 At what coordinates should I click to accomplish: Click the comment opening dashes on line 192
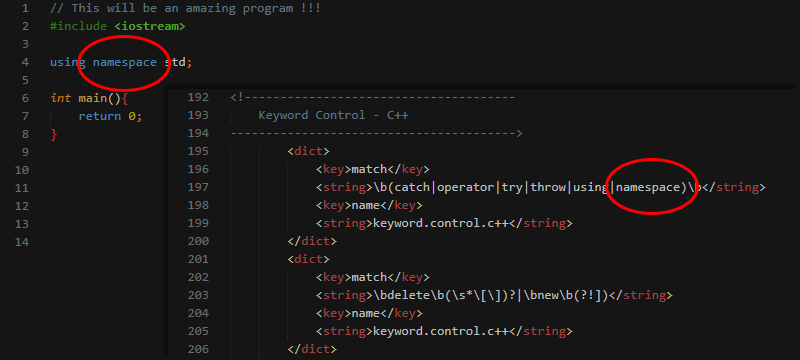pos(372,97)
